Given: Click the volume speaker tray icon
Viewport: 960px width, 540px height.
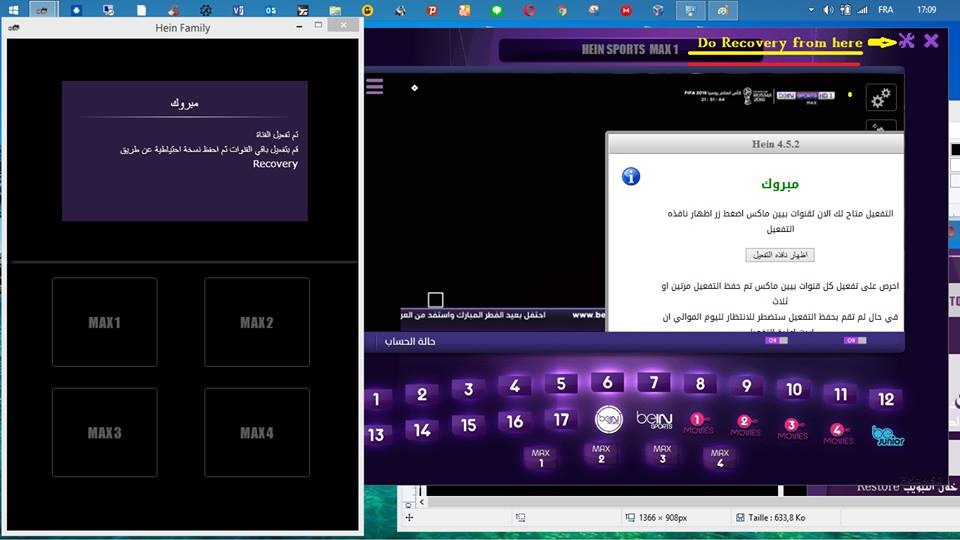Looking at the screenshot, I should 828,10.
